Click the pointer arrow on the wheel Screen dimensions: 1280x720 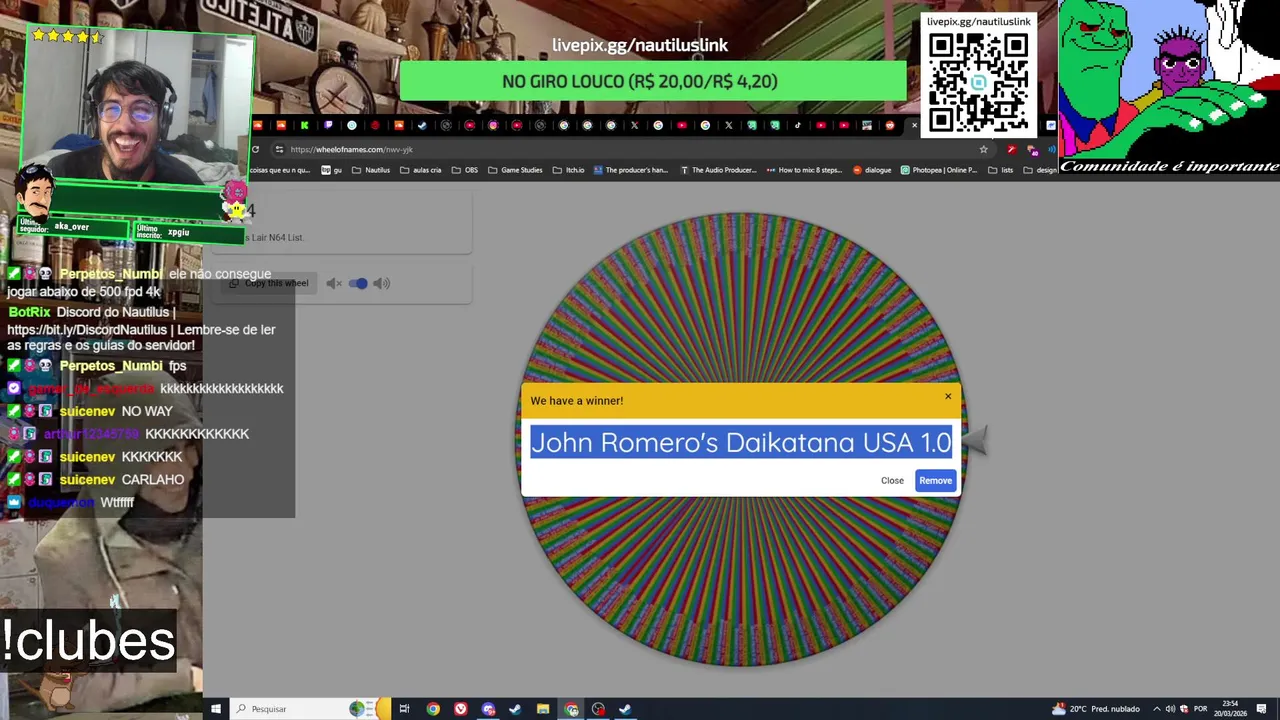pos(977,440)
